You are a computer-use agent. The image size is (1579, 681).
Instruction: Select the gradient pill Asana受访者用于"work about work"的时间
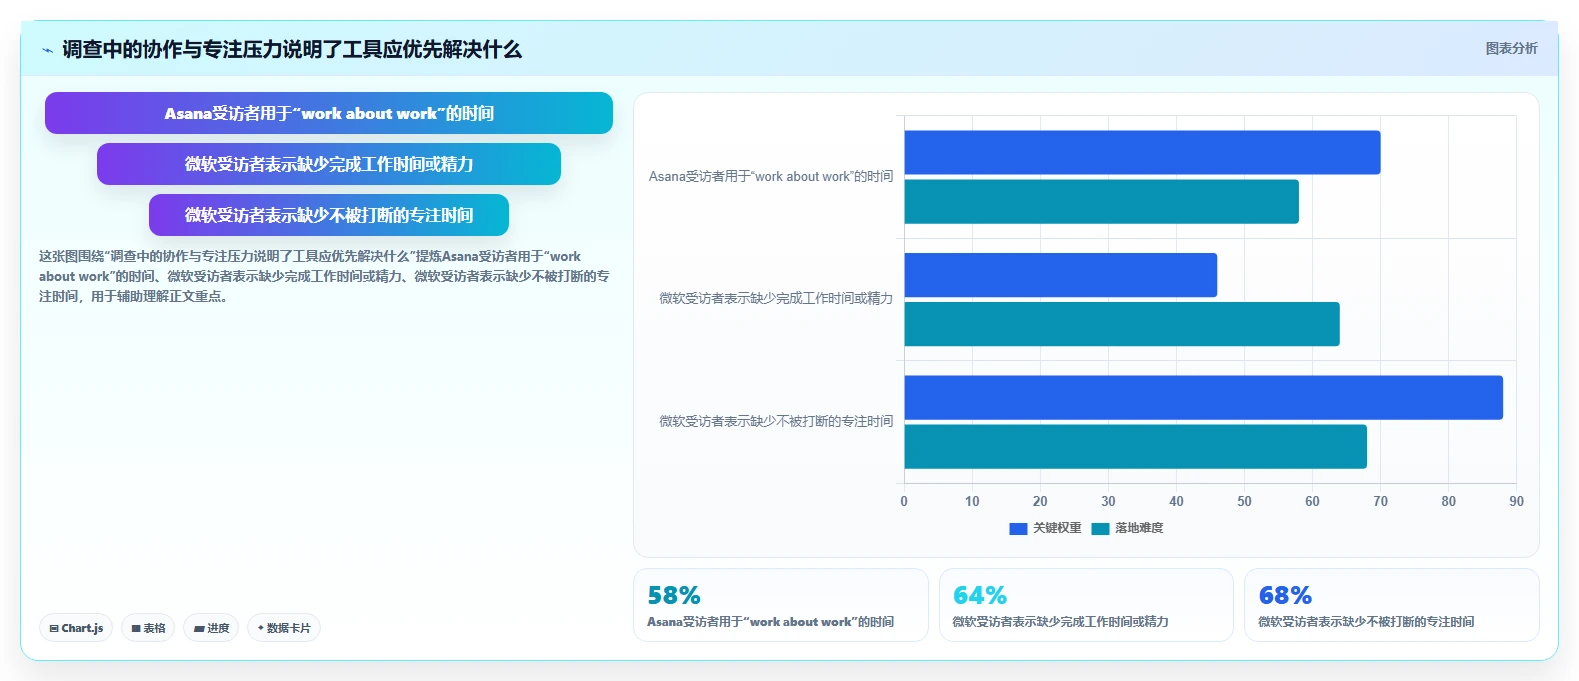pos(329,113)
